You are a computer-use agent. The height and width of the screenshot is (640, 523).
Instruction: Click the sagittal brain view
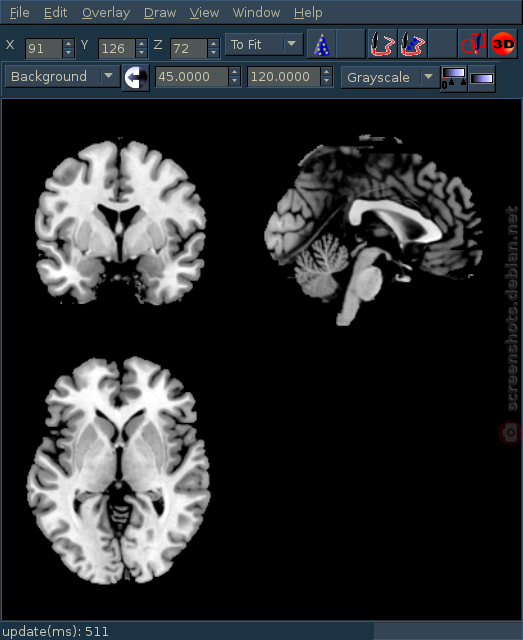click(374, 231)
